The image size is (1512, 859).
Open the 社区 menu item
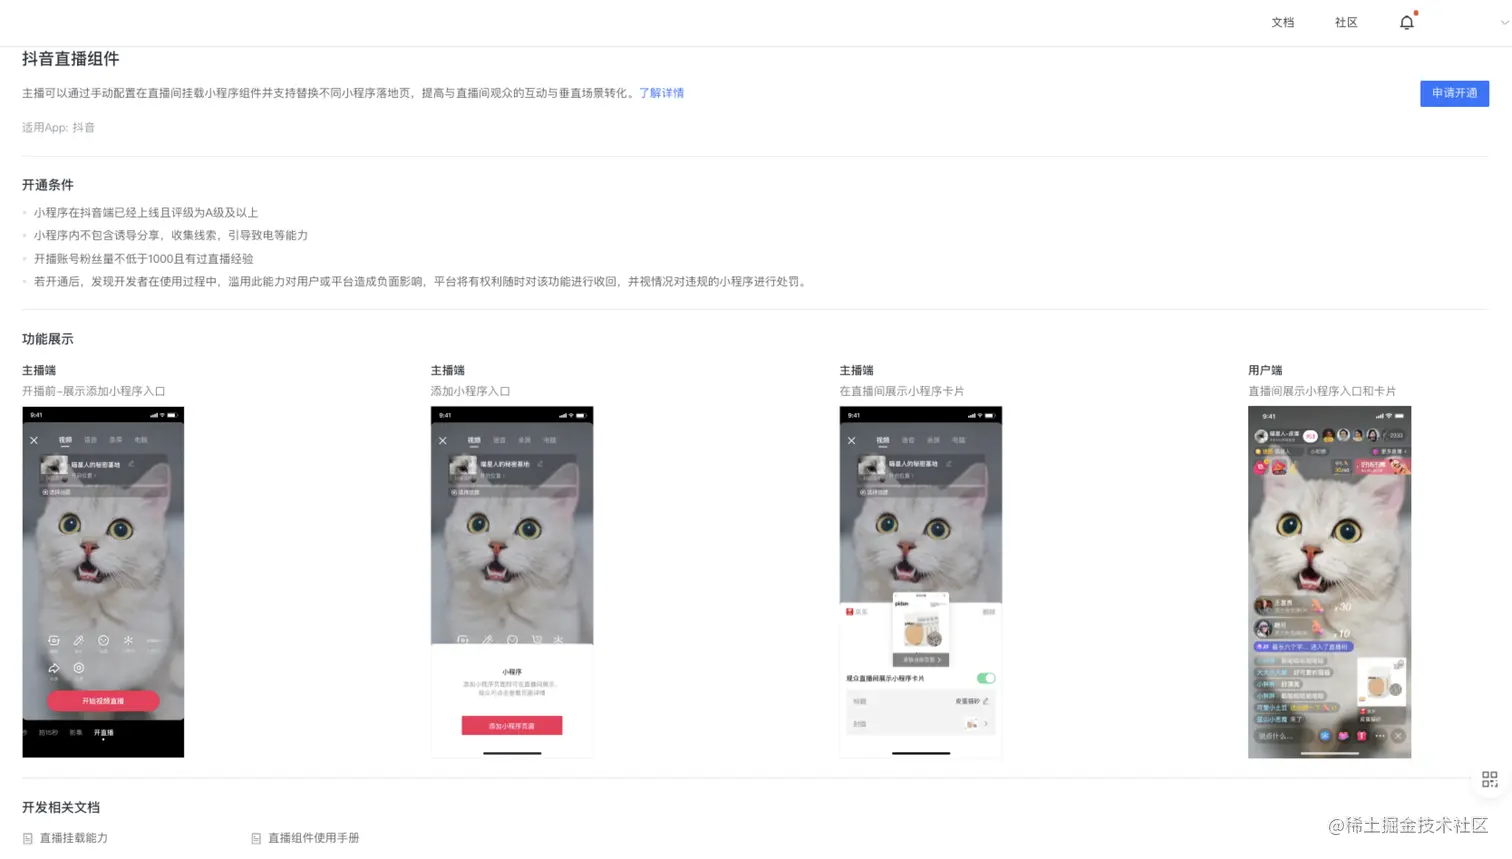(x=1346, y=22)
